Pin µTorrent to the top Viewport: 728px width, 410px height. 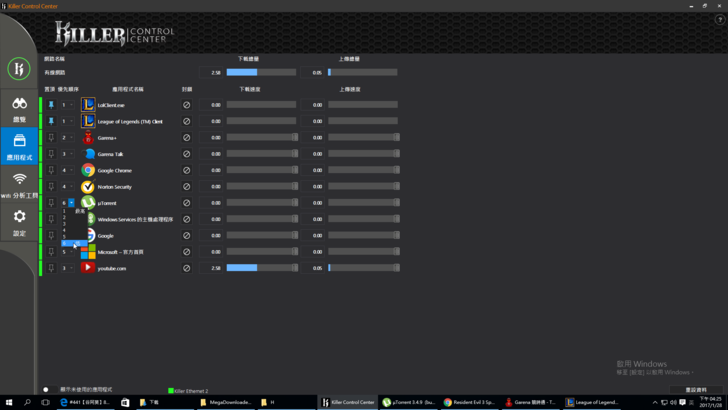click(x=51, y=203)
